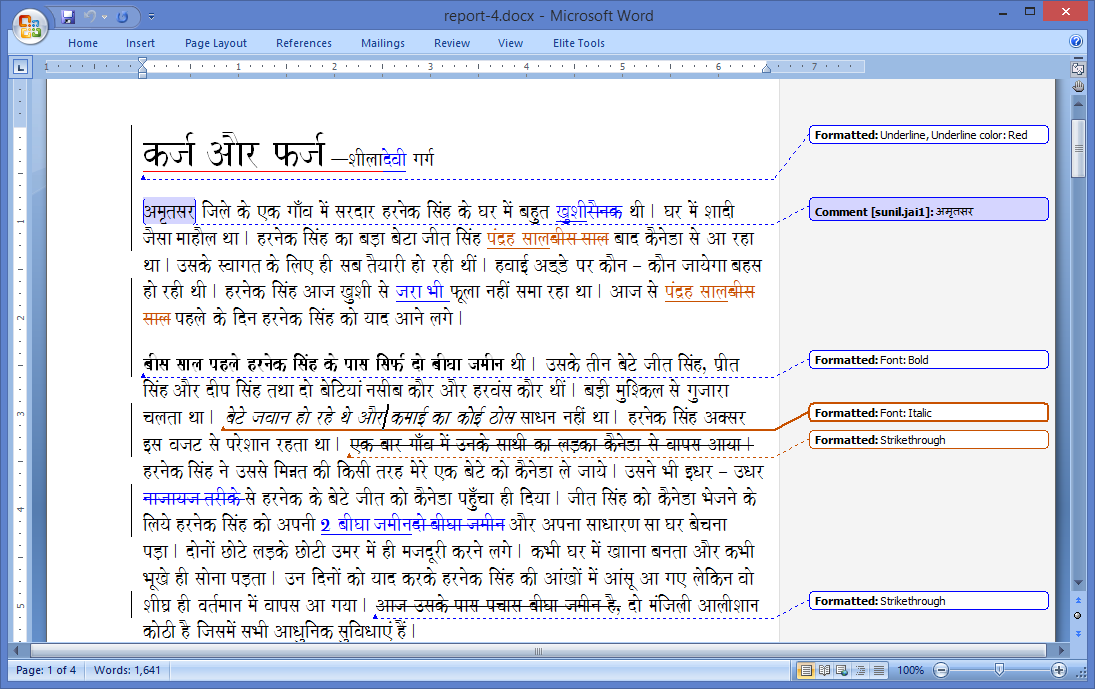Select the 'Formatted: Font: Bold' balloon
The height and width of the screenshot is (689, 1095).
tap(929, 360)
